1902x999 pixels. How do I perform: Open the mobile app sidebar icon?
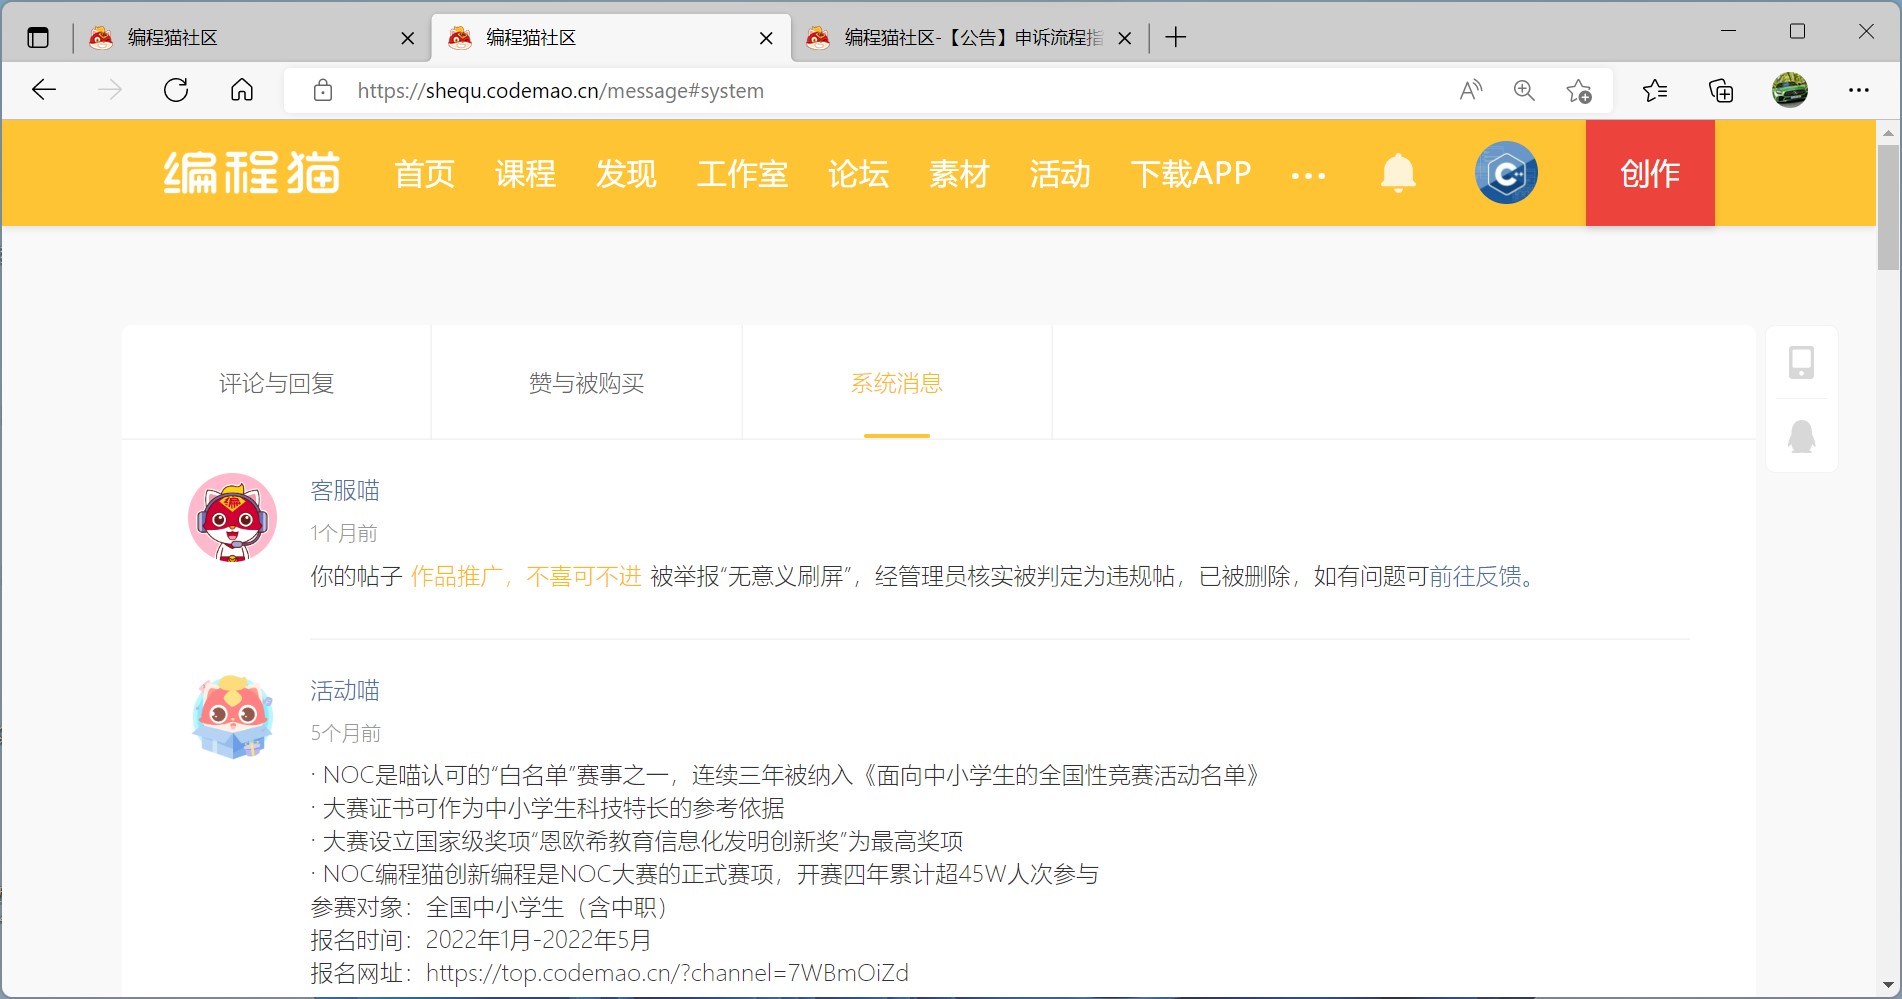1801,362
